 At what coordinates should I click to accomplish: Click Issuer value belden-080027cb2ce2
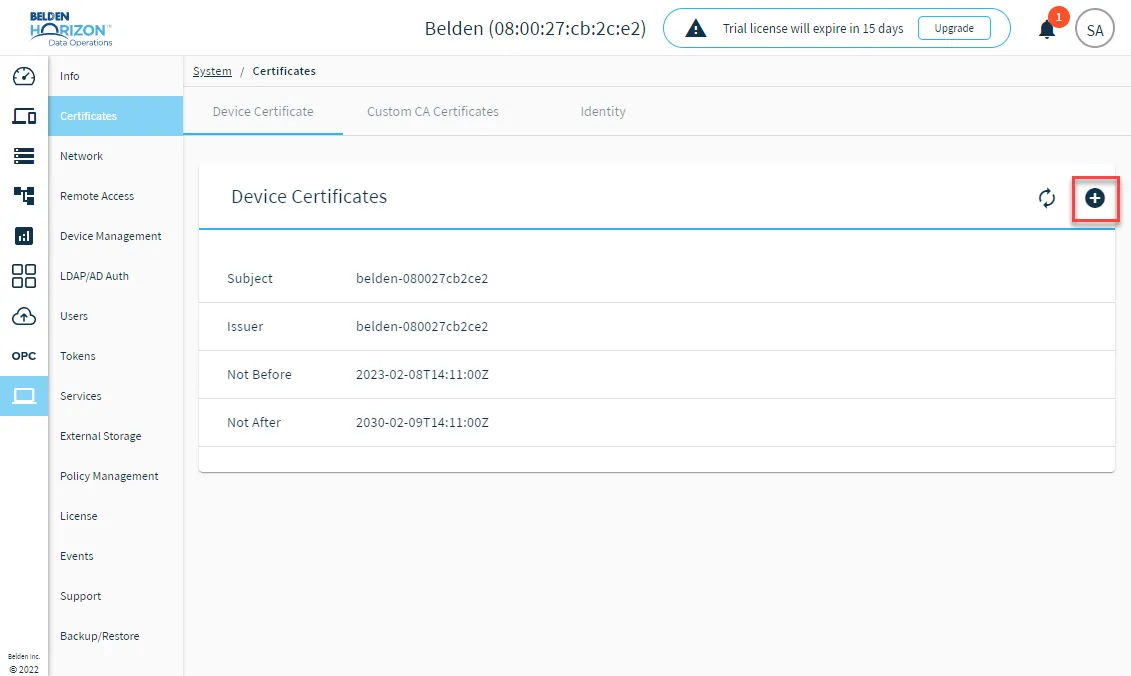(422, 326)
